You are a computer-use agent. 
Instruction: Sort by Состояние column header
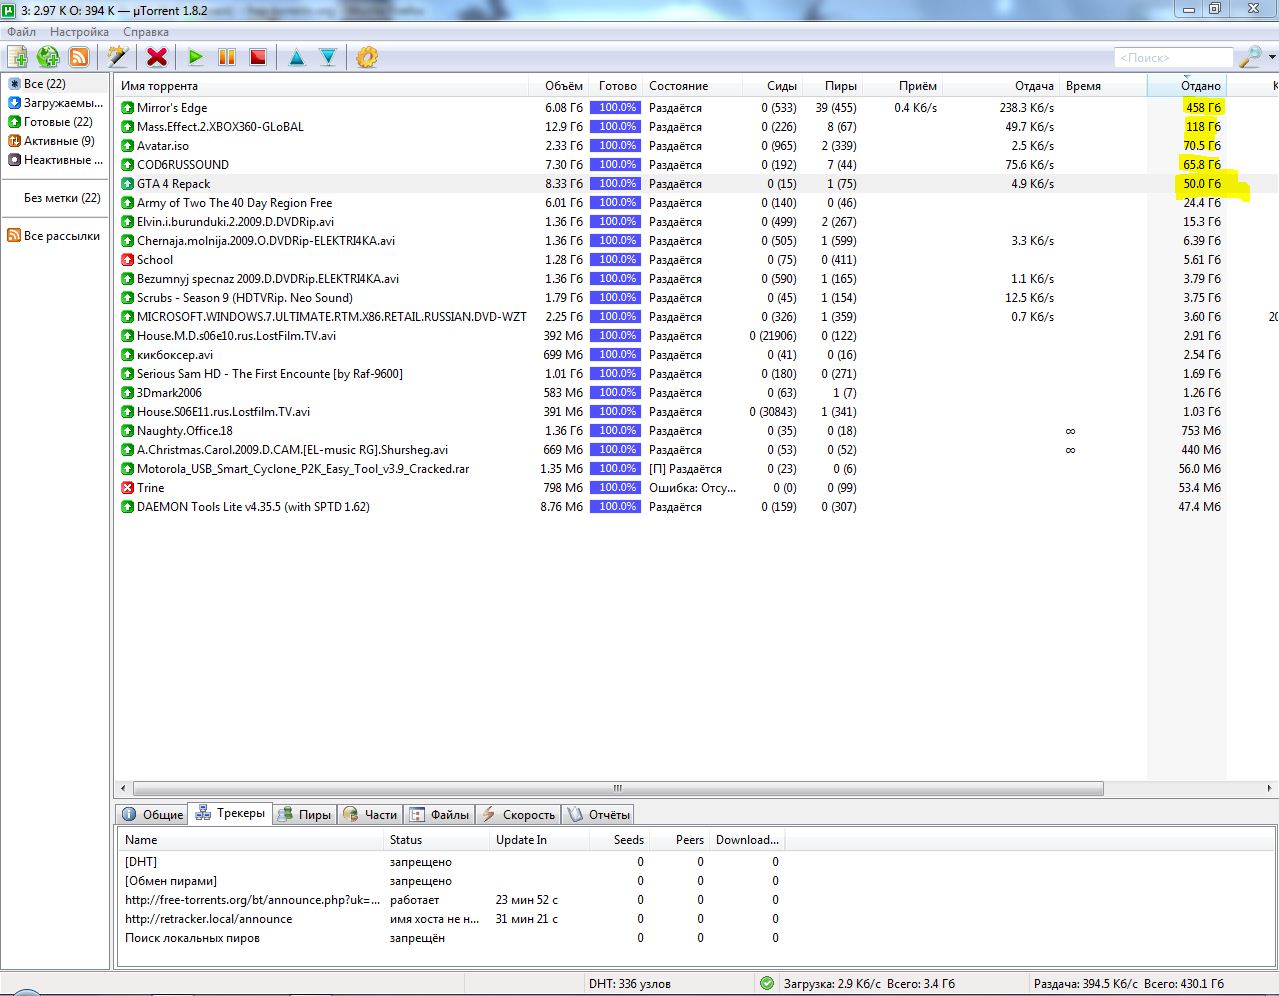693,86
